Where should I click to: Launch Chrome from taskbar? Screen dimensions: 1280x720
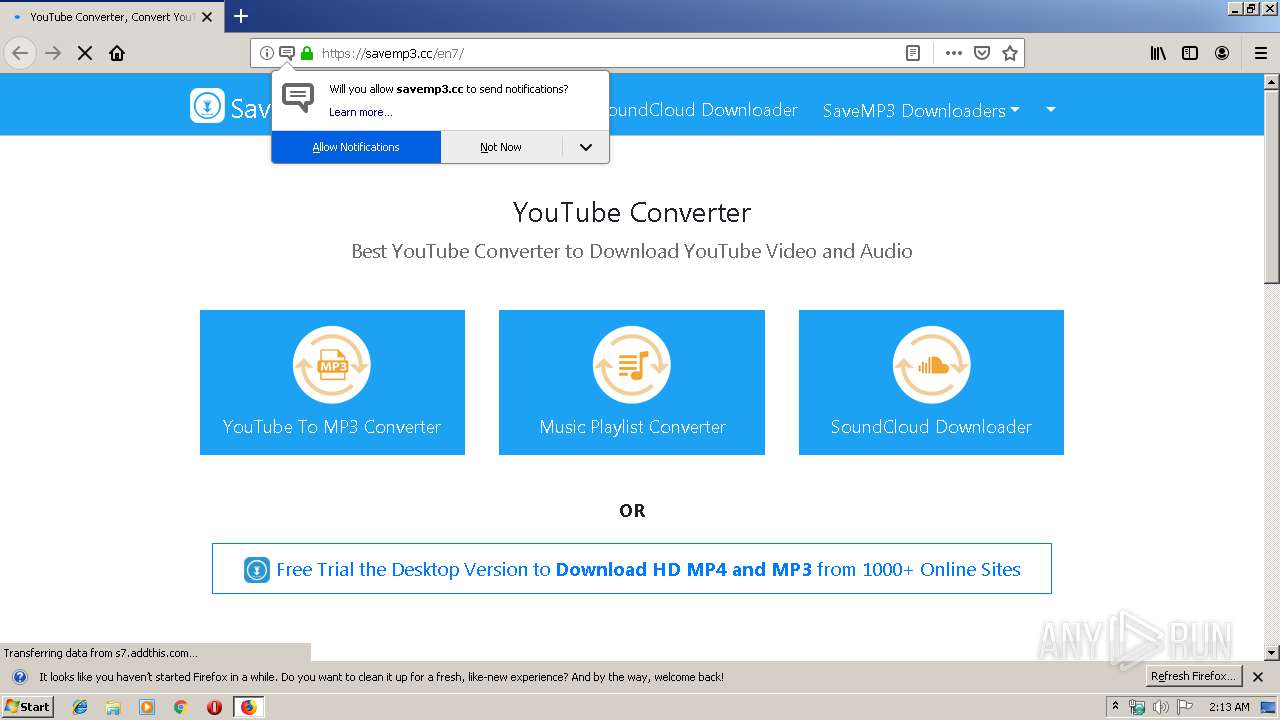[180, 707]
